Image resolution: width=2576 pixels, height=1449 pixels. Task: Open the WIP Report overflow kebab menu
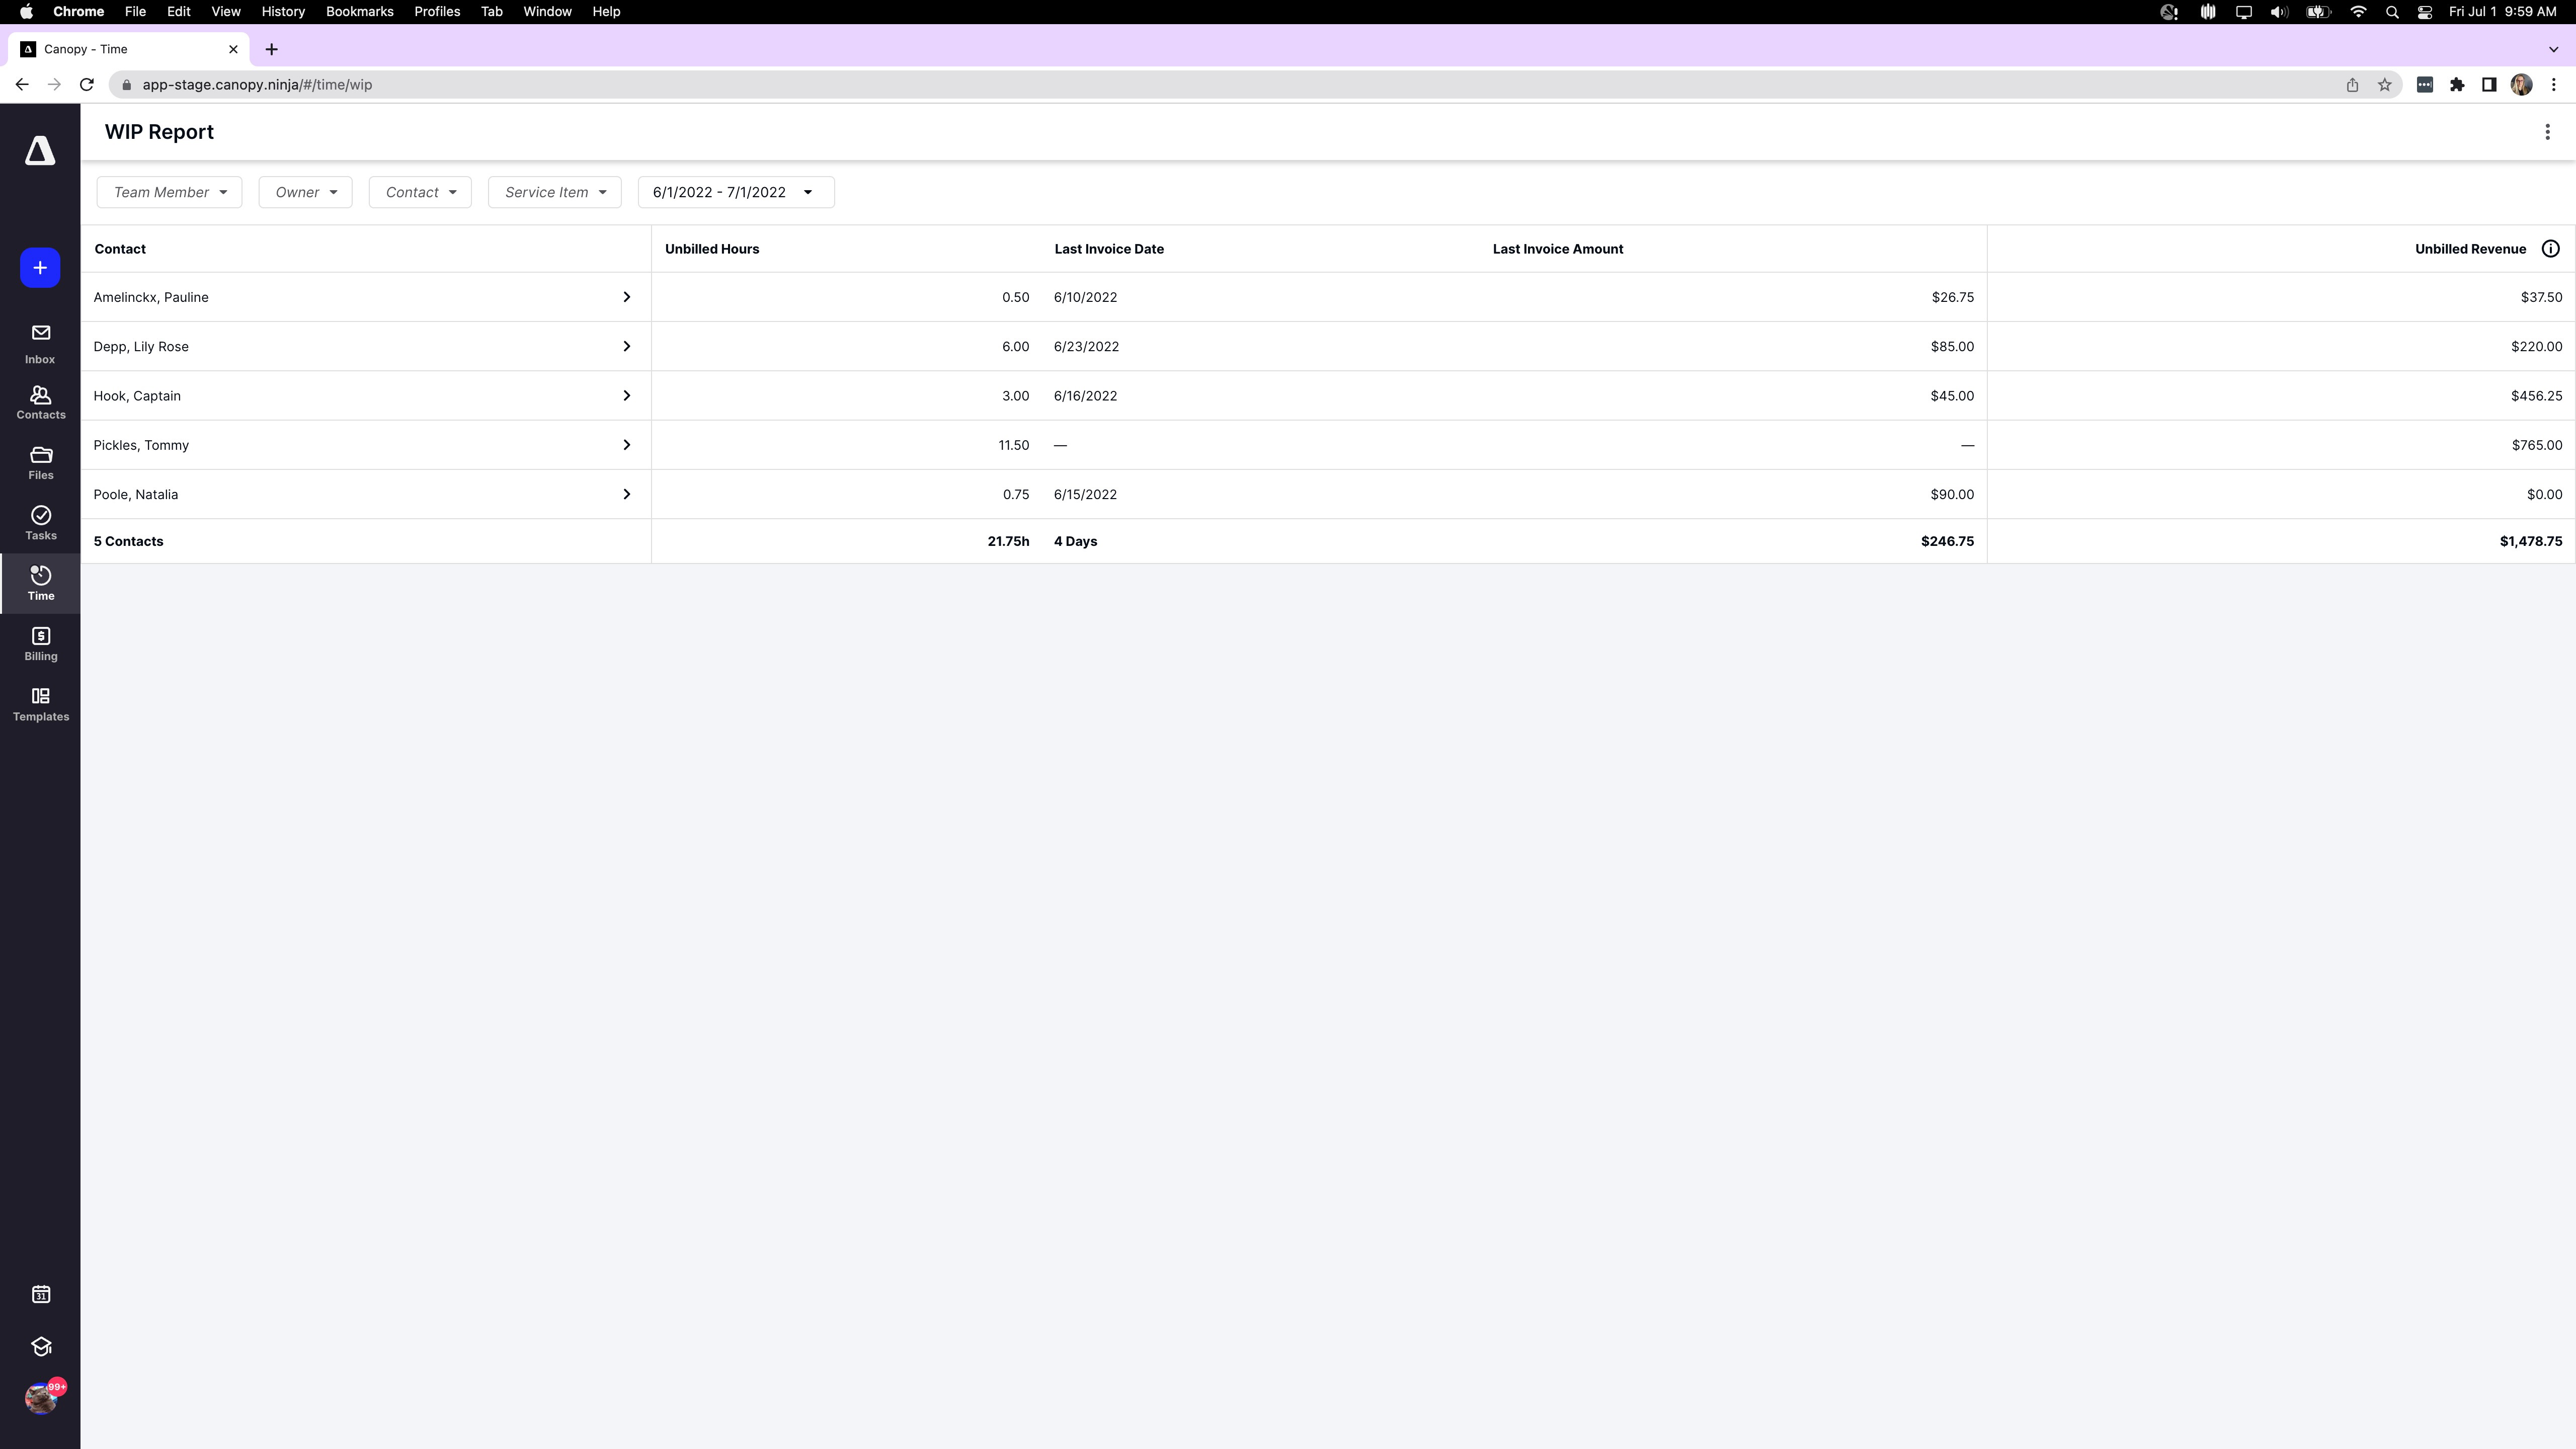point(2546,131)
